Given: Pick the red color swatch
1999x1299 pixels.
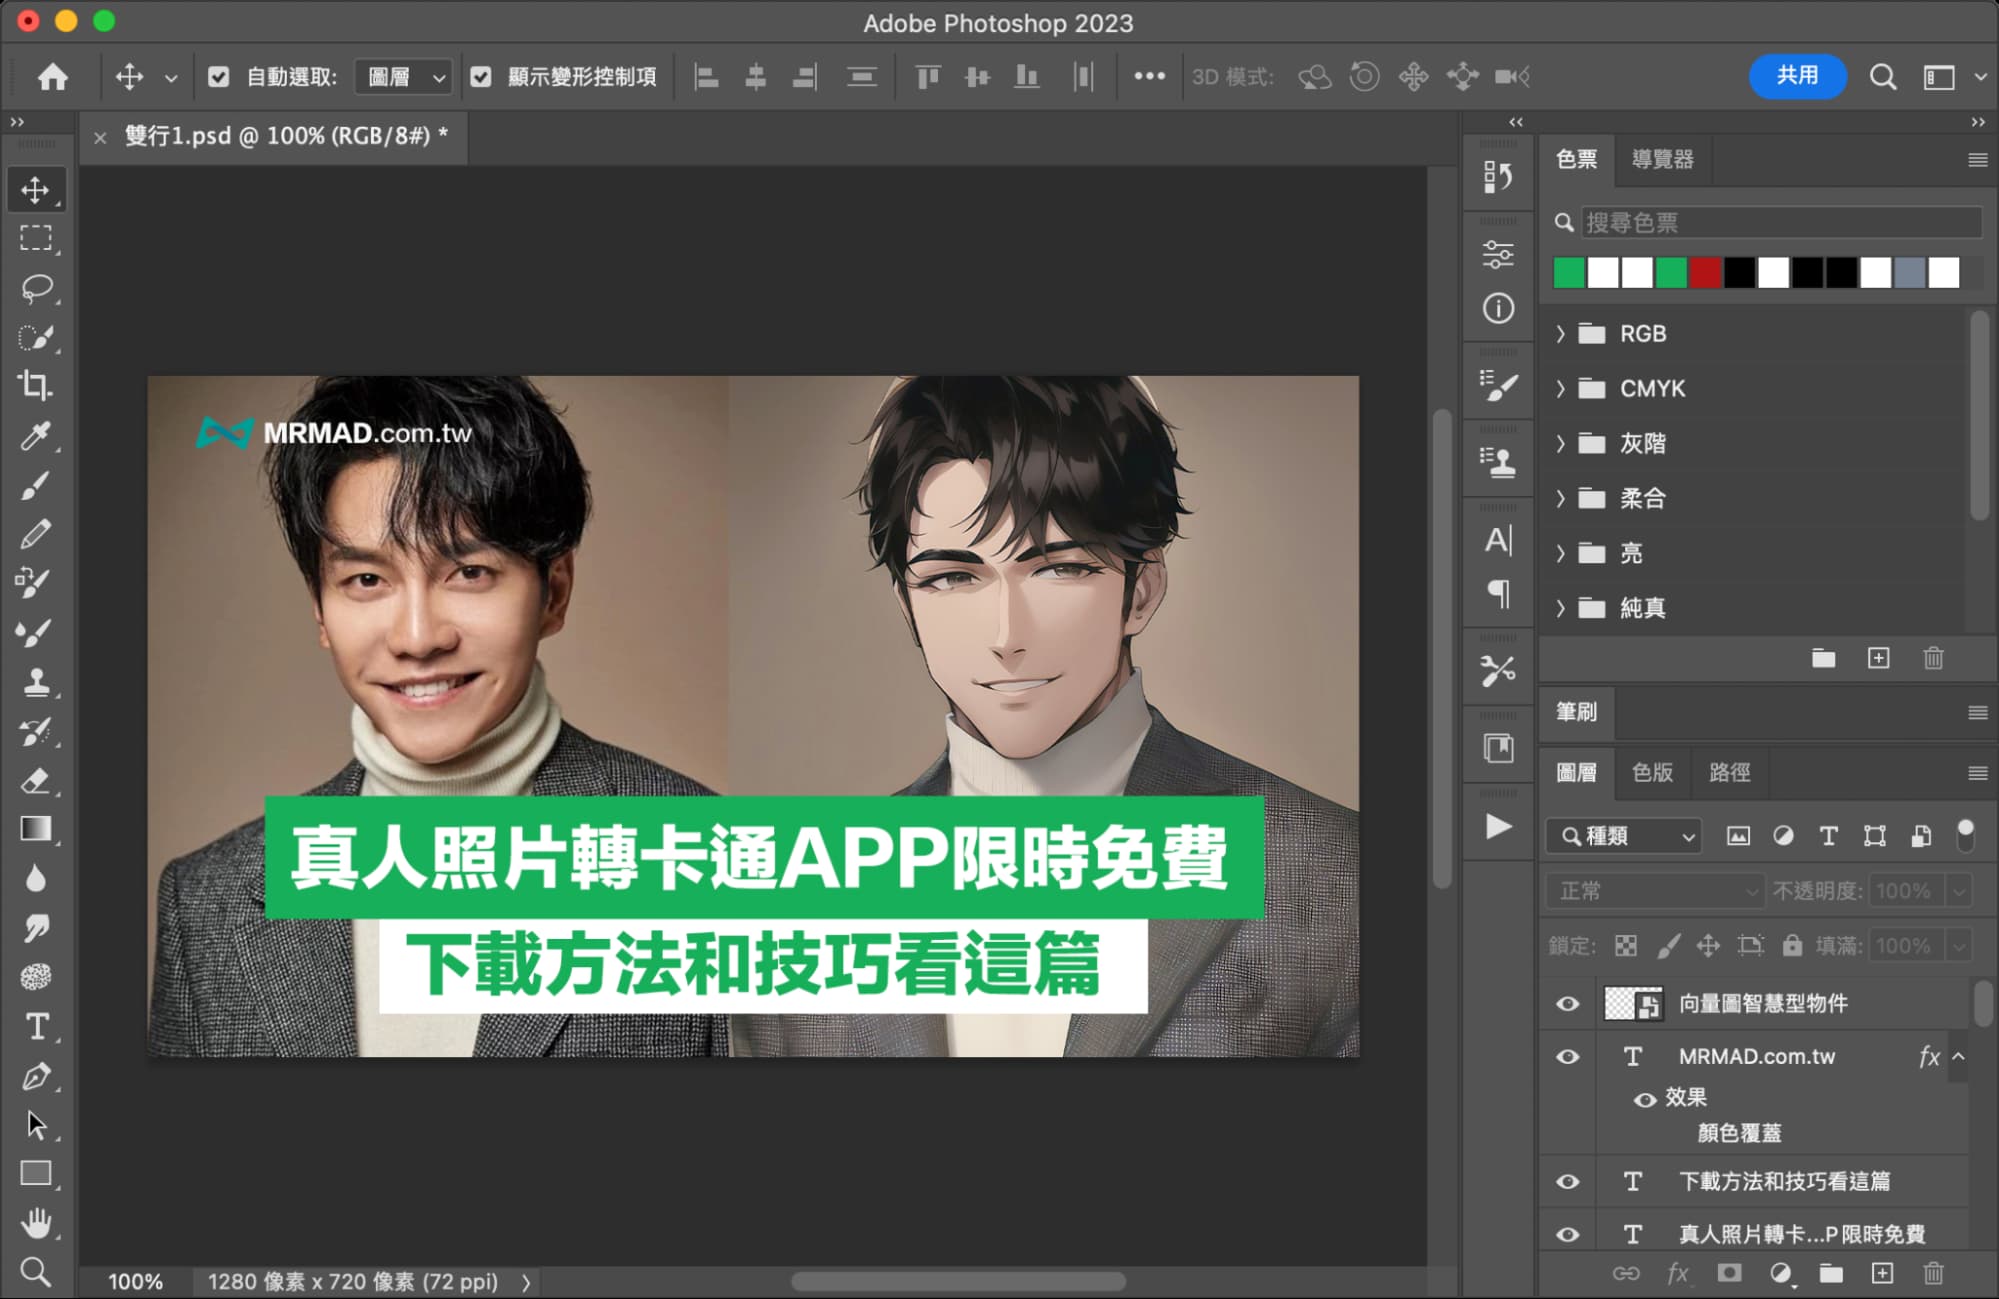Looking at the screenshot, I should tap(1705, 272).
